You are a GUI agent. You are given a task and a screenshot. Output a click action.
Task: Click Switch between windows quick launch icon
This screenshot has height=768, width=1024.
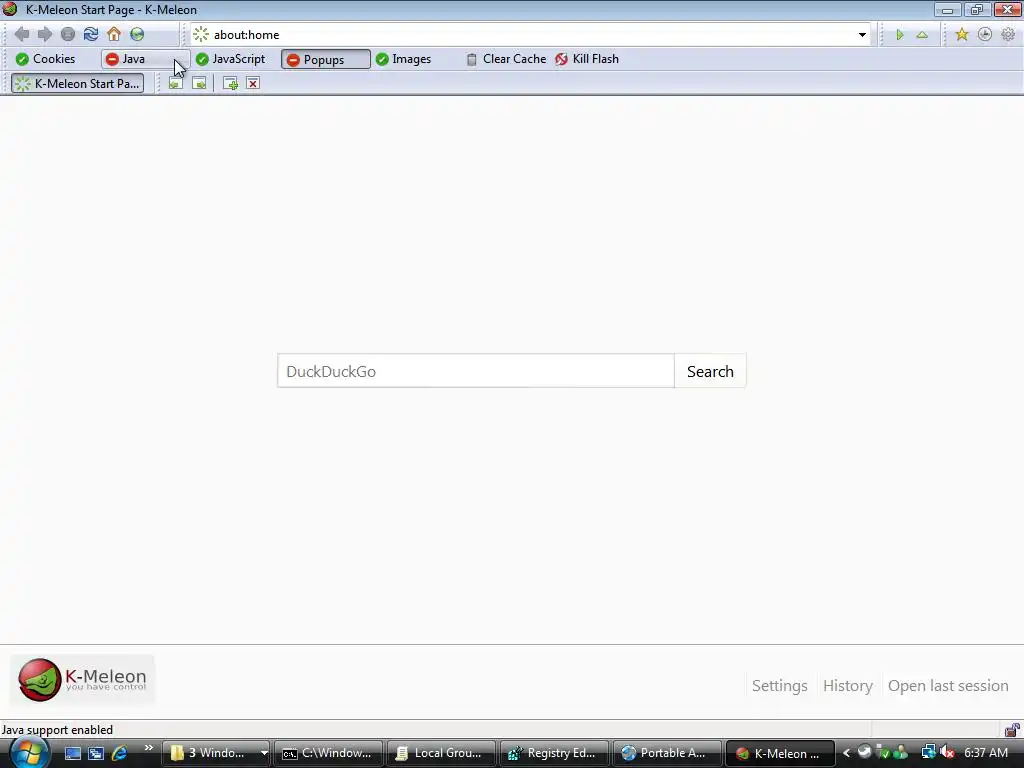[96, 753]
